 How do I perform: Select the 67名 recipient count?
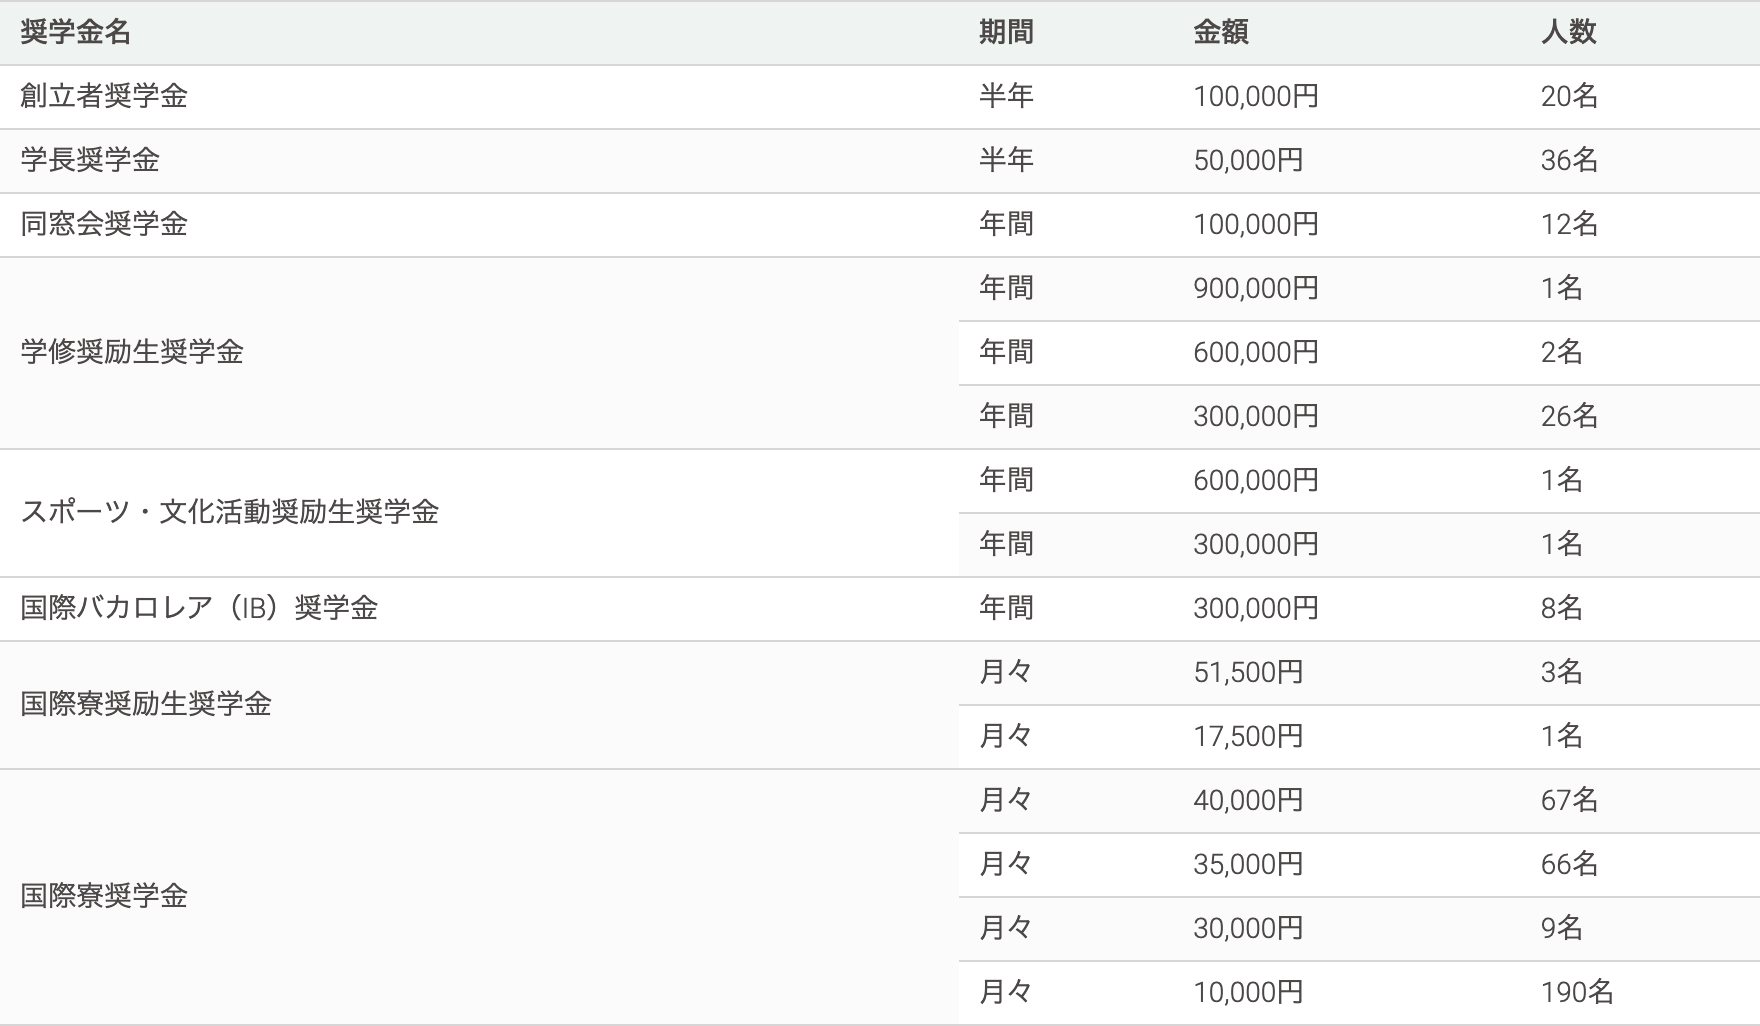click(1569, 800)
